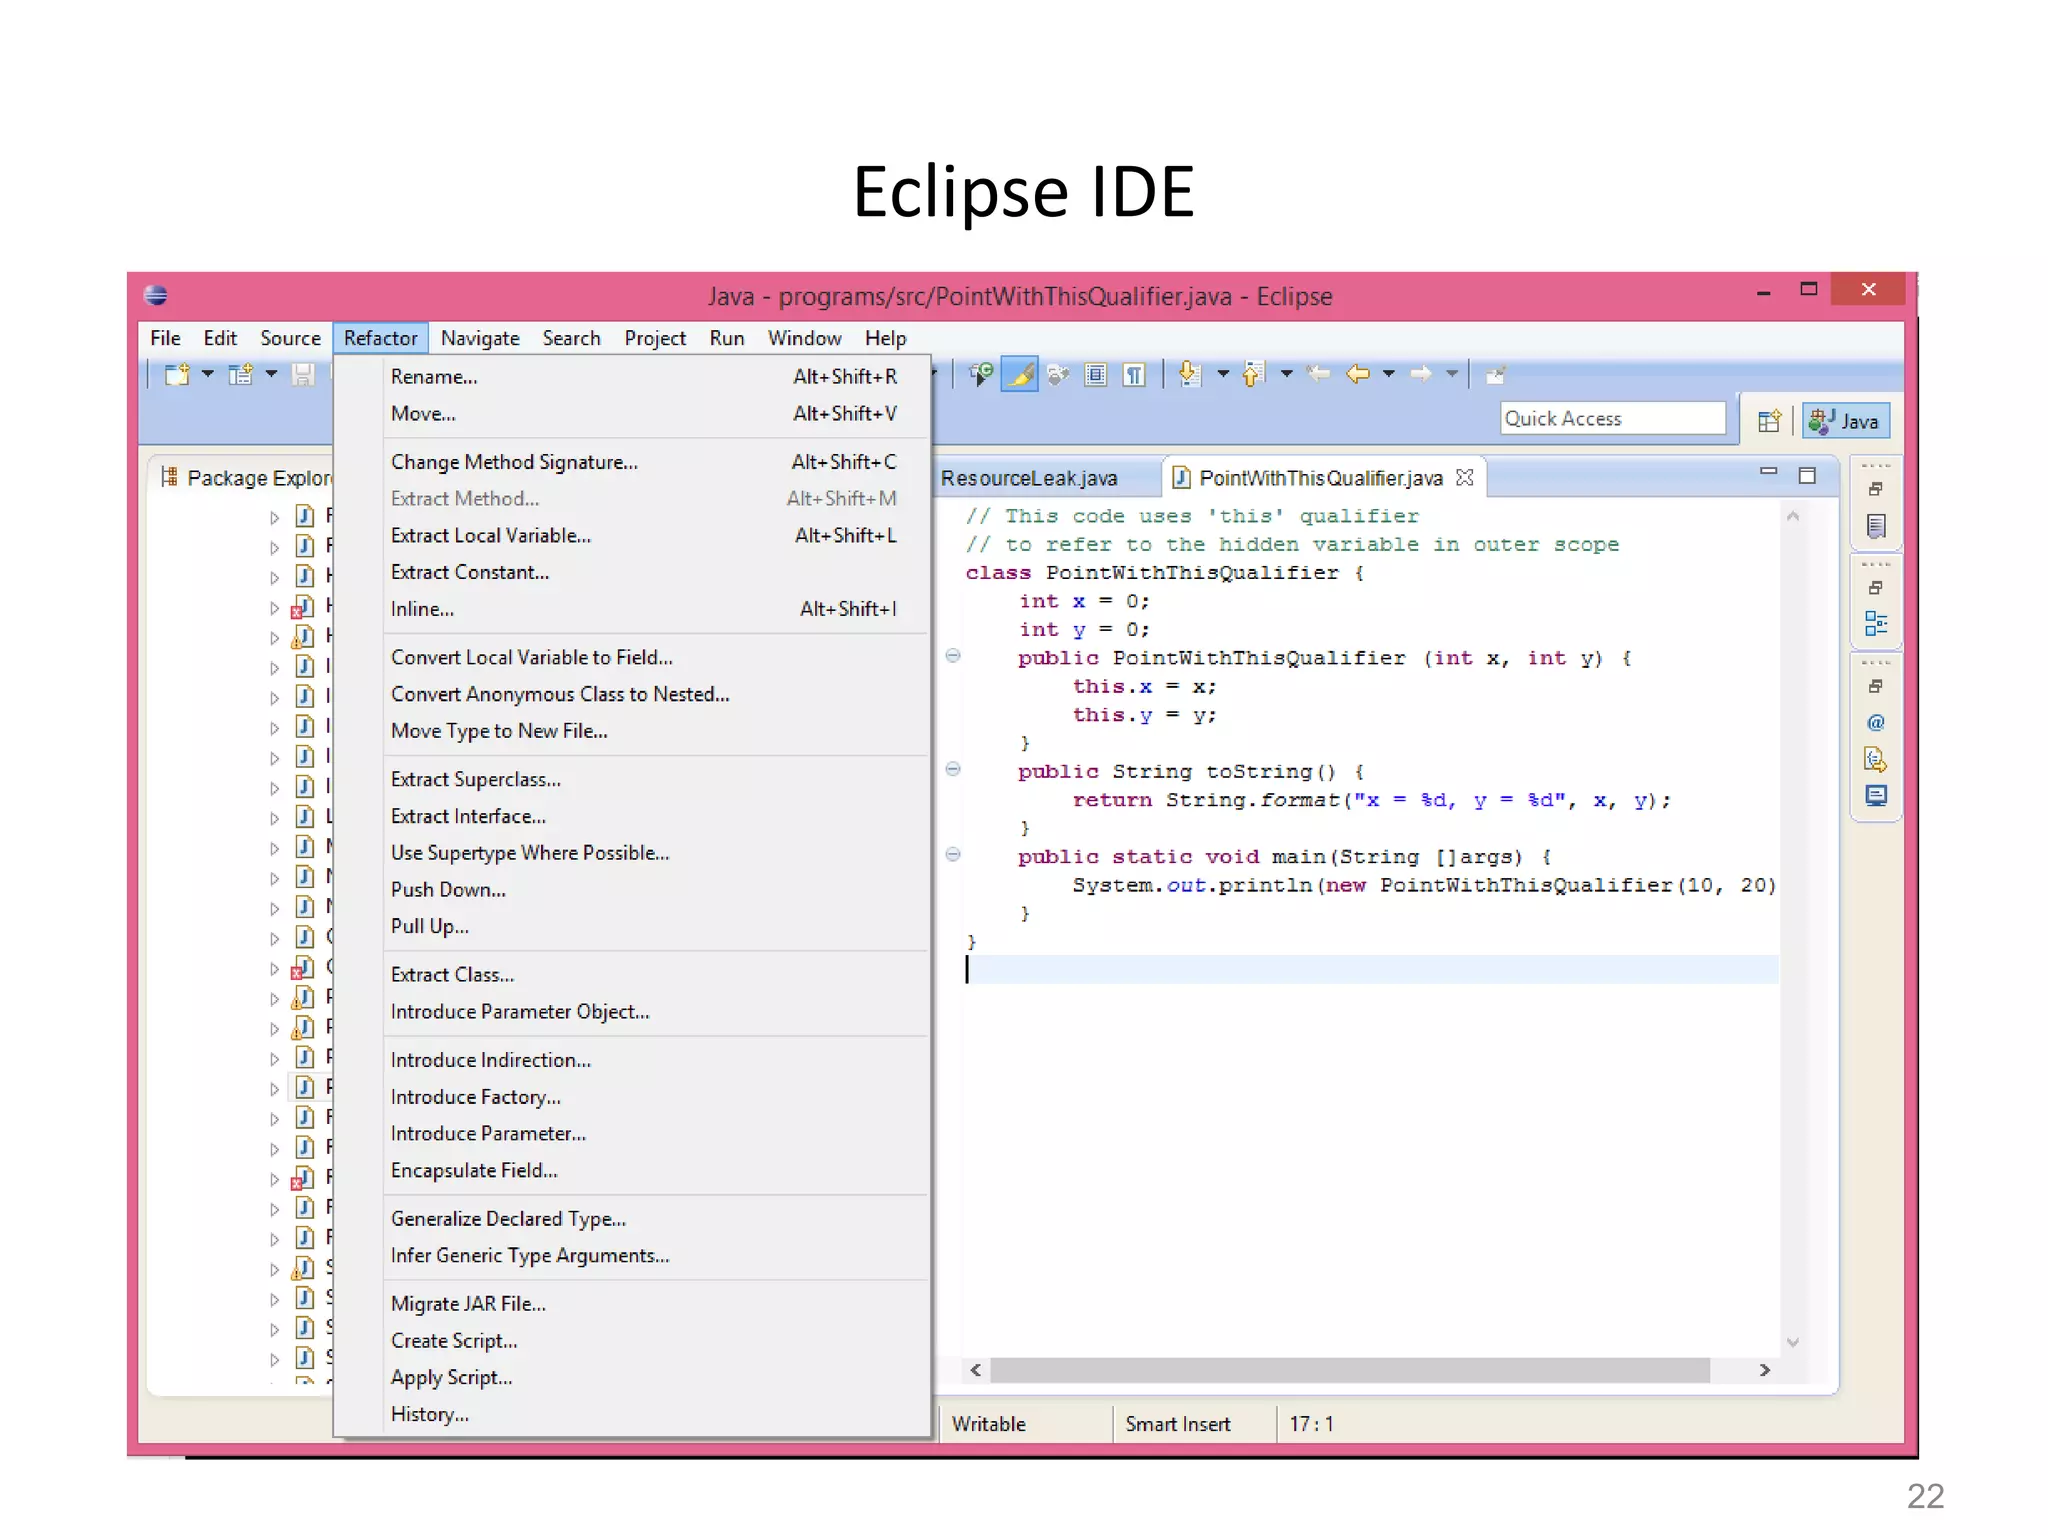Click the Eclipse logo in title bar
Viewport: 2048px width, 1536px height.
point(155,295)
